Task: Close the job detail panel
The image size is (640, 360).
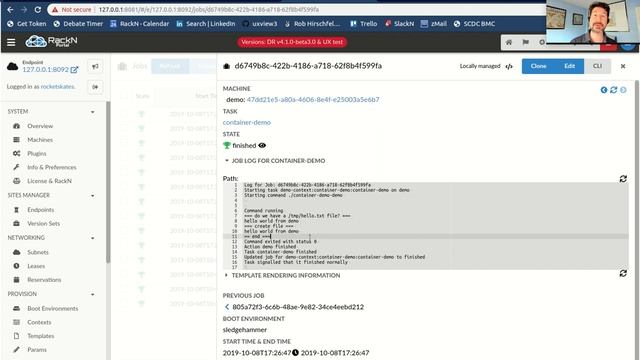Action: tap(623, 66)
